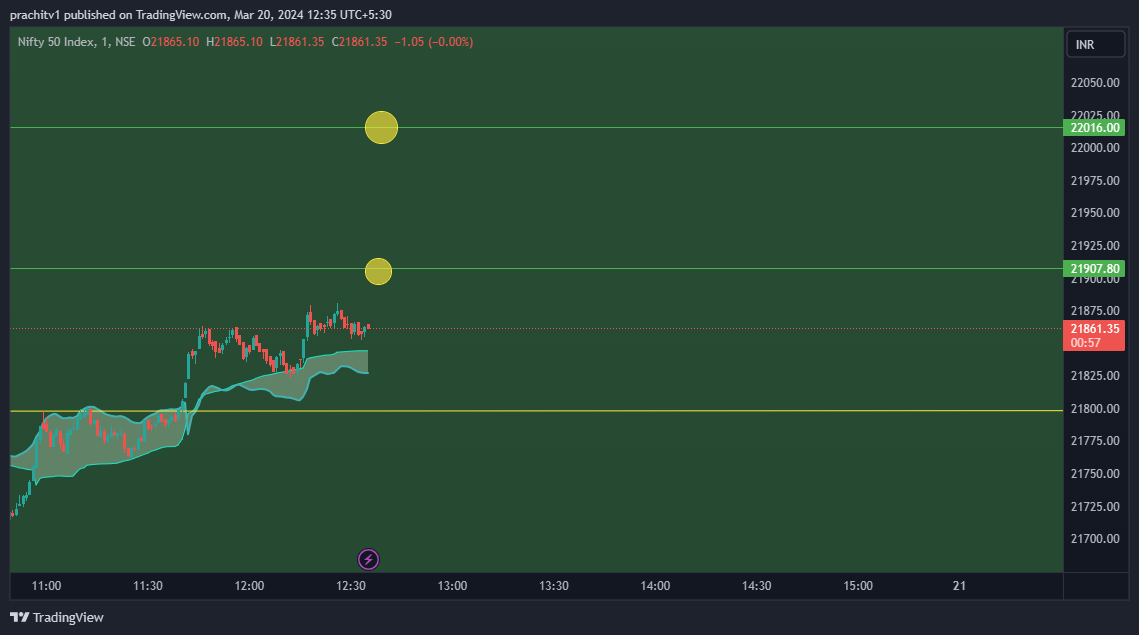Screen dimensions: 1139x635
Task: Click the 22000.00 price axis label
Action: [1095, 147]
